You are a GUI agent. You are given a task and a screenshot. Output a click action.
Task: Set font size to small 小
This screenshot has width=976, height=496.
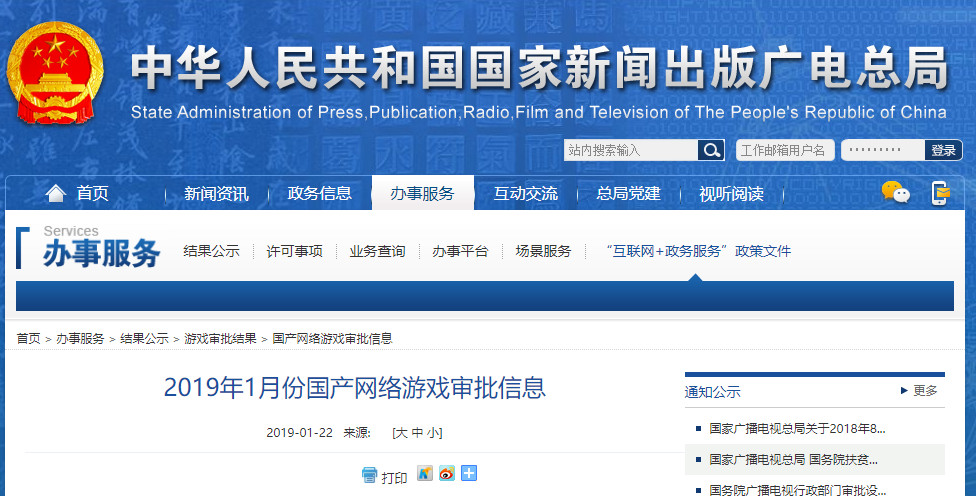pyautogui.click(x=433, y=433)
